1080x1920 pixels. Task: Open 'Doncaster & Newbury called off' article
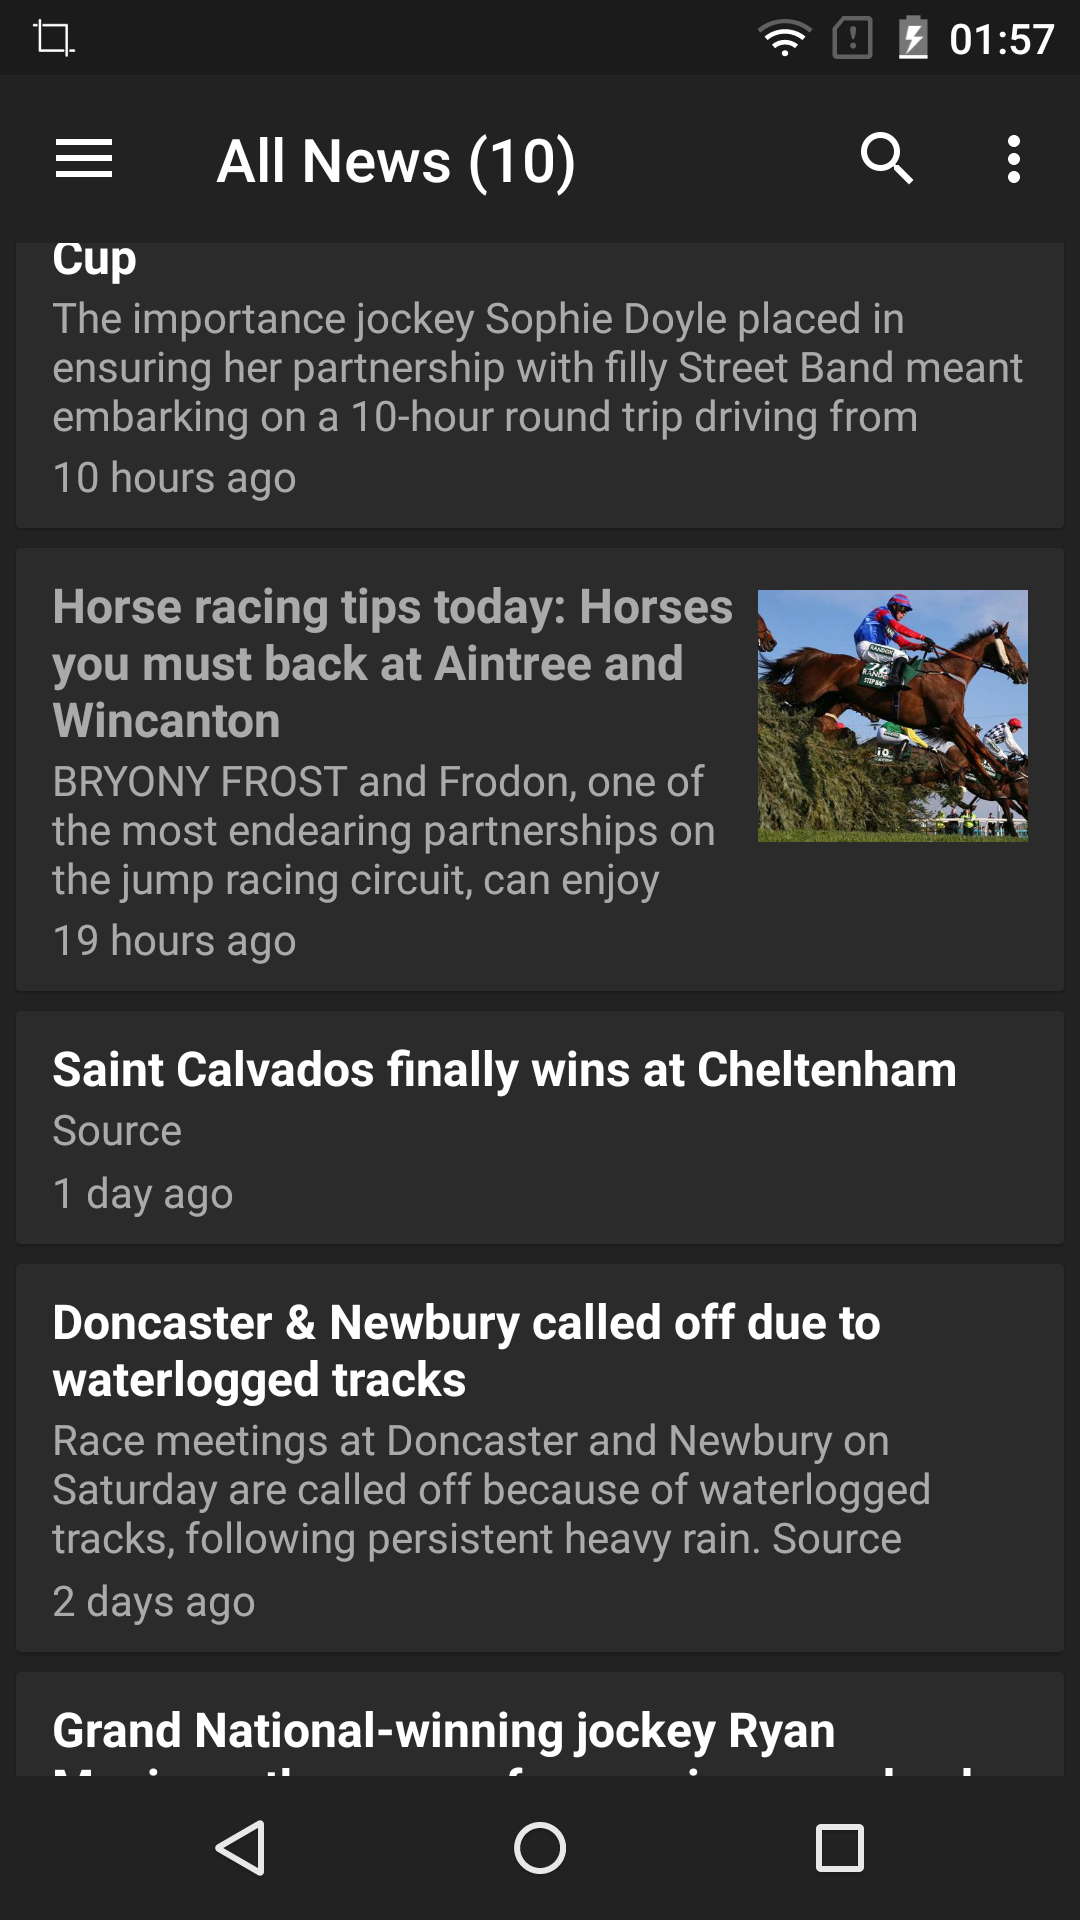(x=466, y=1350)
